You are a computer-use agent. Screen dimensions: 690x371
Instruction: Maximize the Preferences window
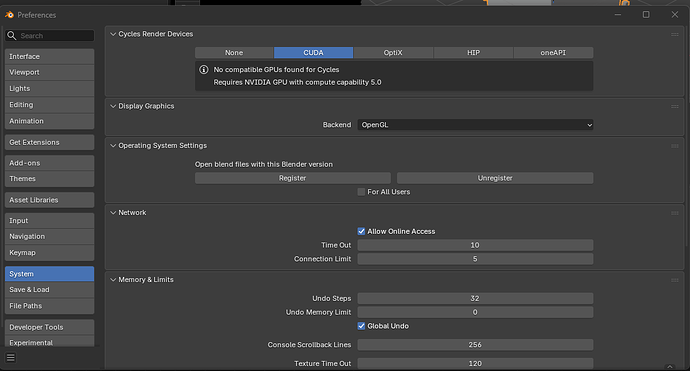(646, 15)
